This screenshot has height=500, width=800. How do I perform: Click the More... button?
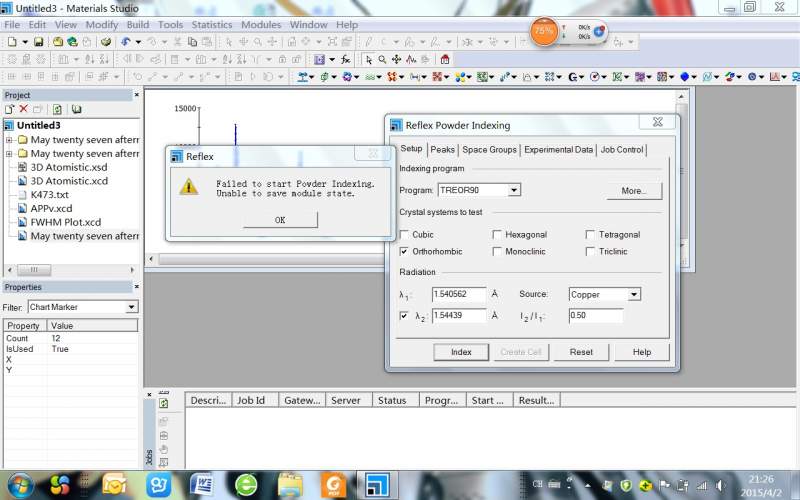pyautogui.click(x=634, y=191)
